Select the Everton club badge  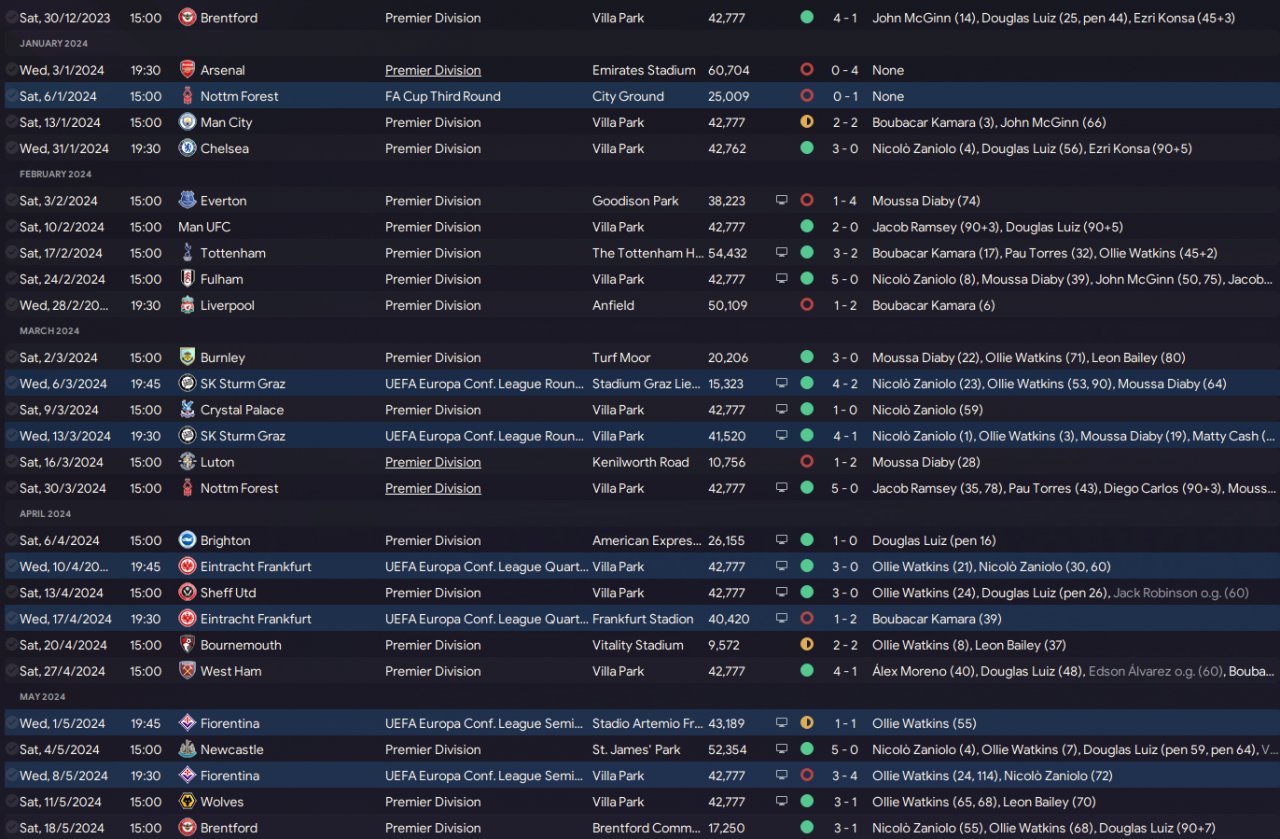[x=187, y=200]
